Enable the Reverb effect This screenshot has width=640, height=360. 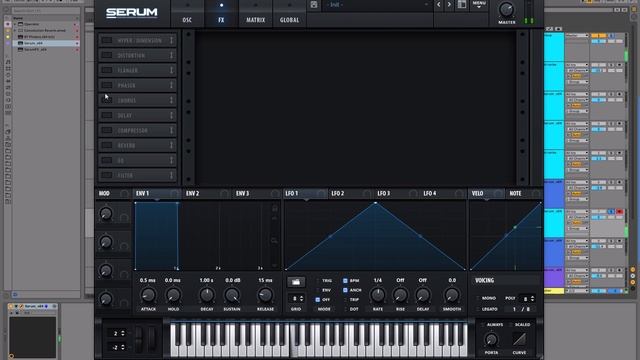[x=107, y=145]
